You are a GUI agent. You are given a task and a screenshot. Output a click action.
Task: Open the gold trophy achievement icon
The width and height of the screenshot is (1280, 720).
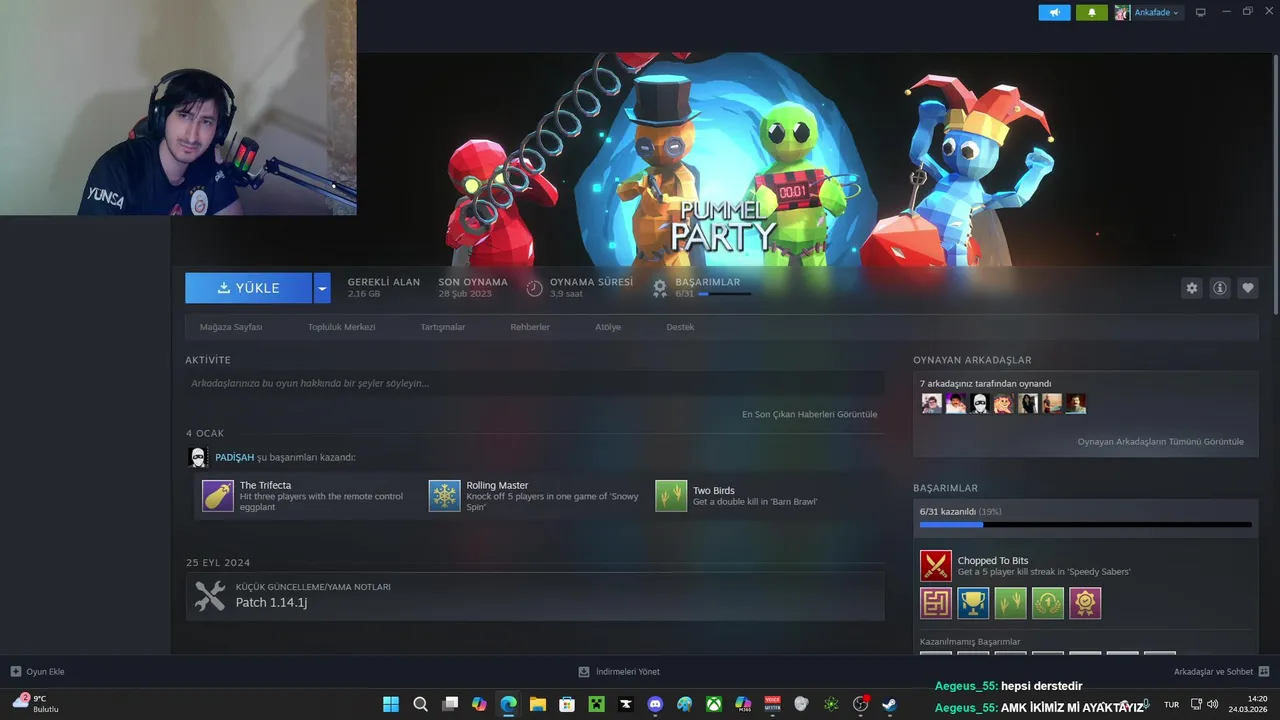pyautogui.click(x=973, y=603)
